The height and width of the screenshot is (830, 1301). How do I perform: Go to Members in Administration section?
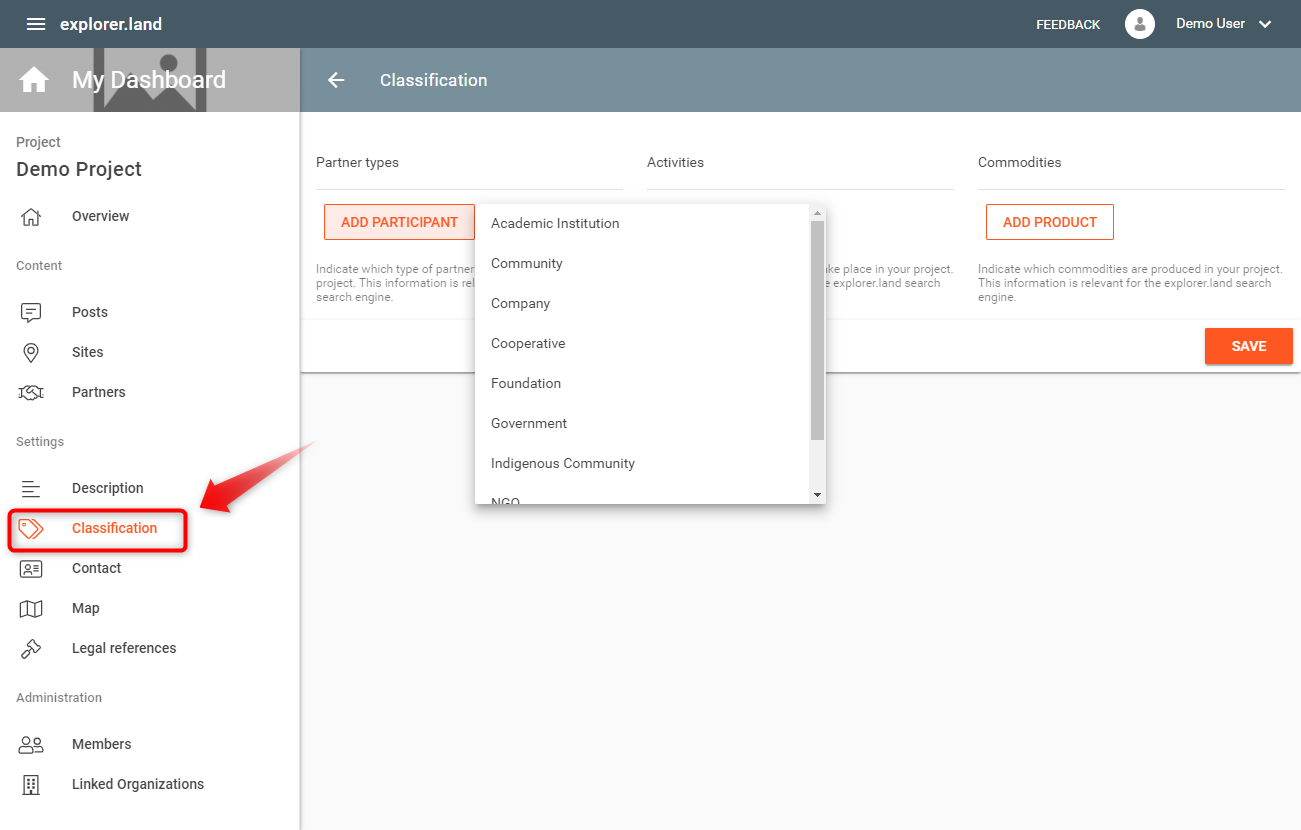101,744
